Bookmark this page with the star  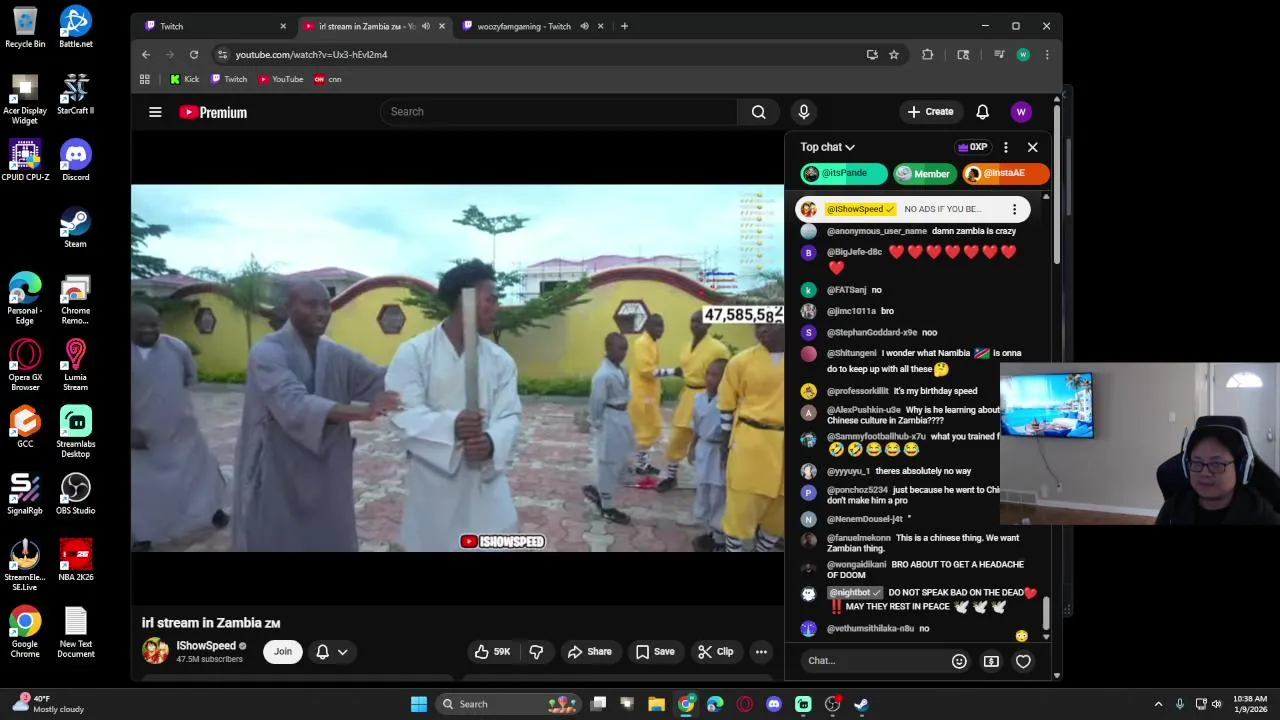coord(894,54)
